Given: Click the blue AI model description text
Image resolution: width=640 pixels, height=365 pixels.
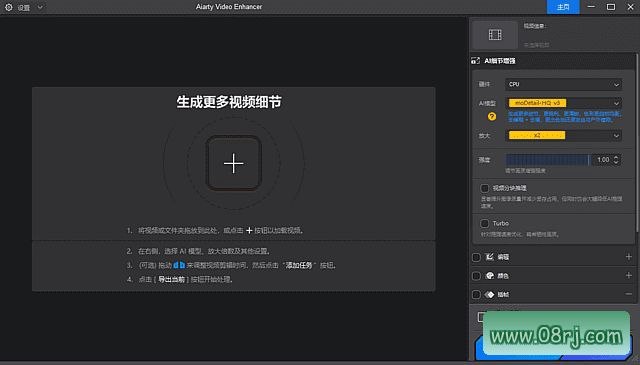Looking at the screenshot, I should [x=564, y=117].
